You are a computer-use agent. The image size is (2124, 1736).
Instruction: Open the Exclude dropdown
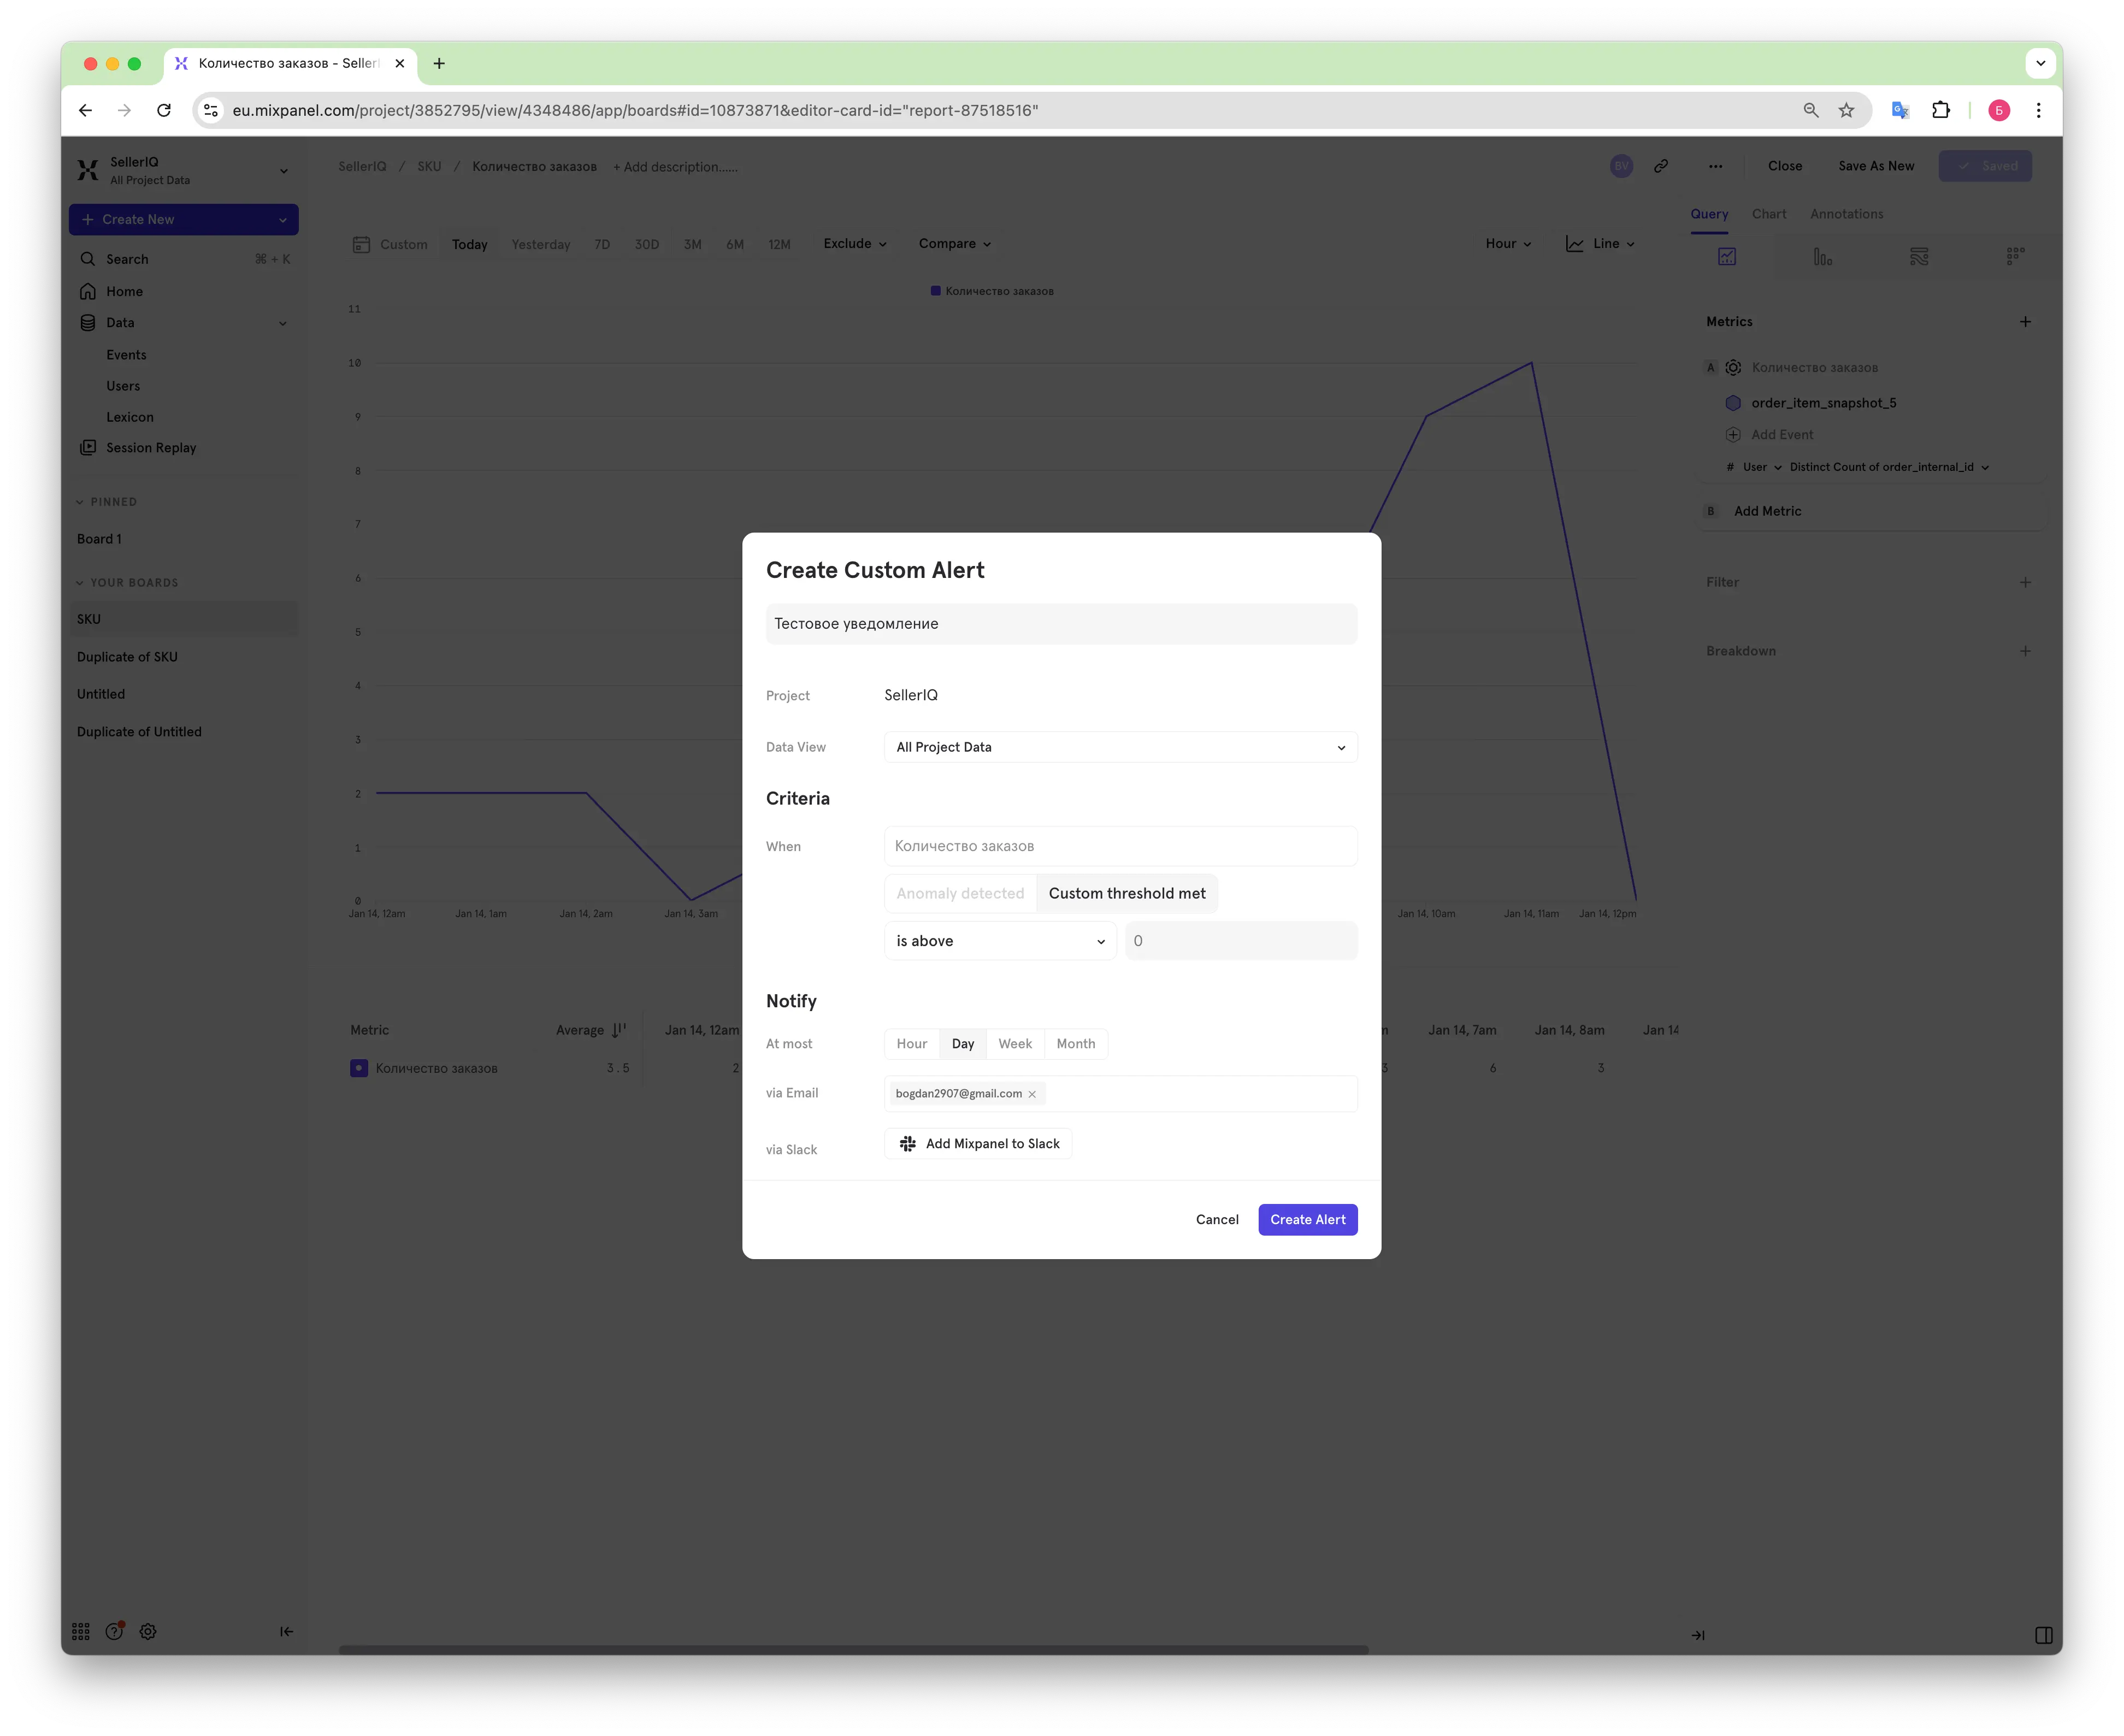click(855, 244)
